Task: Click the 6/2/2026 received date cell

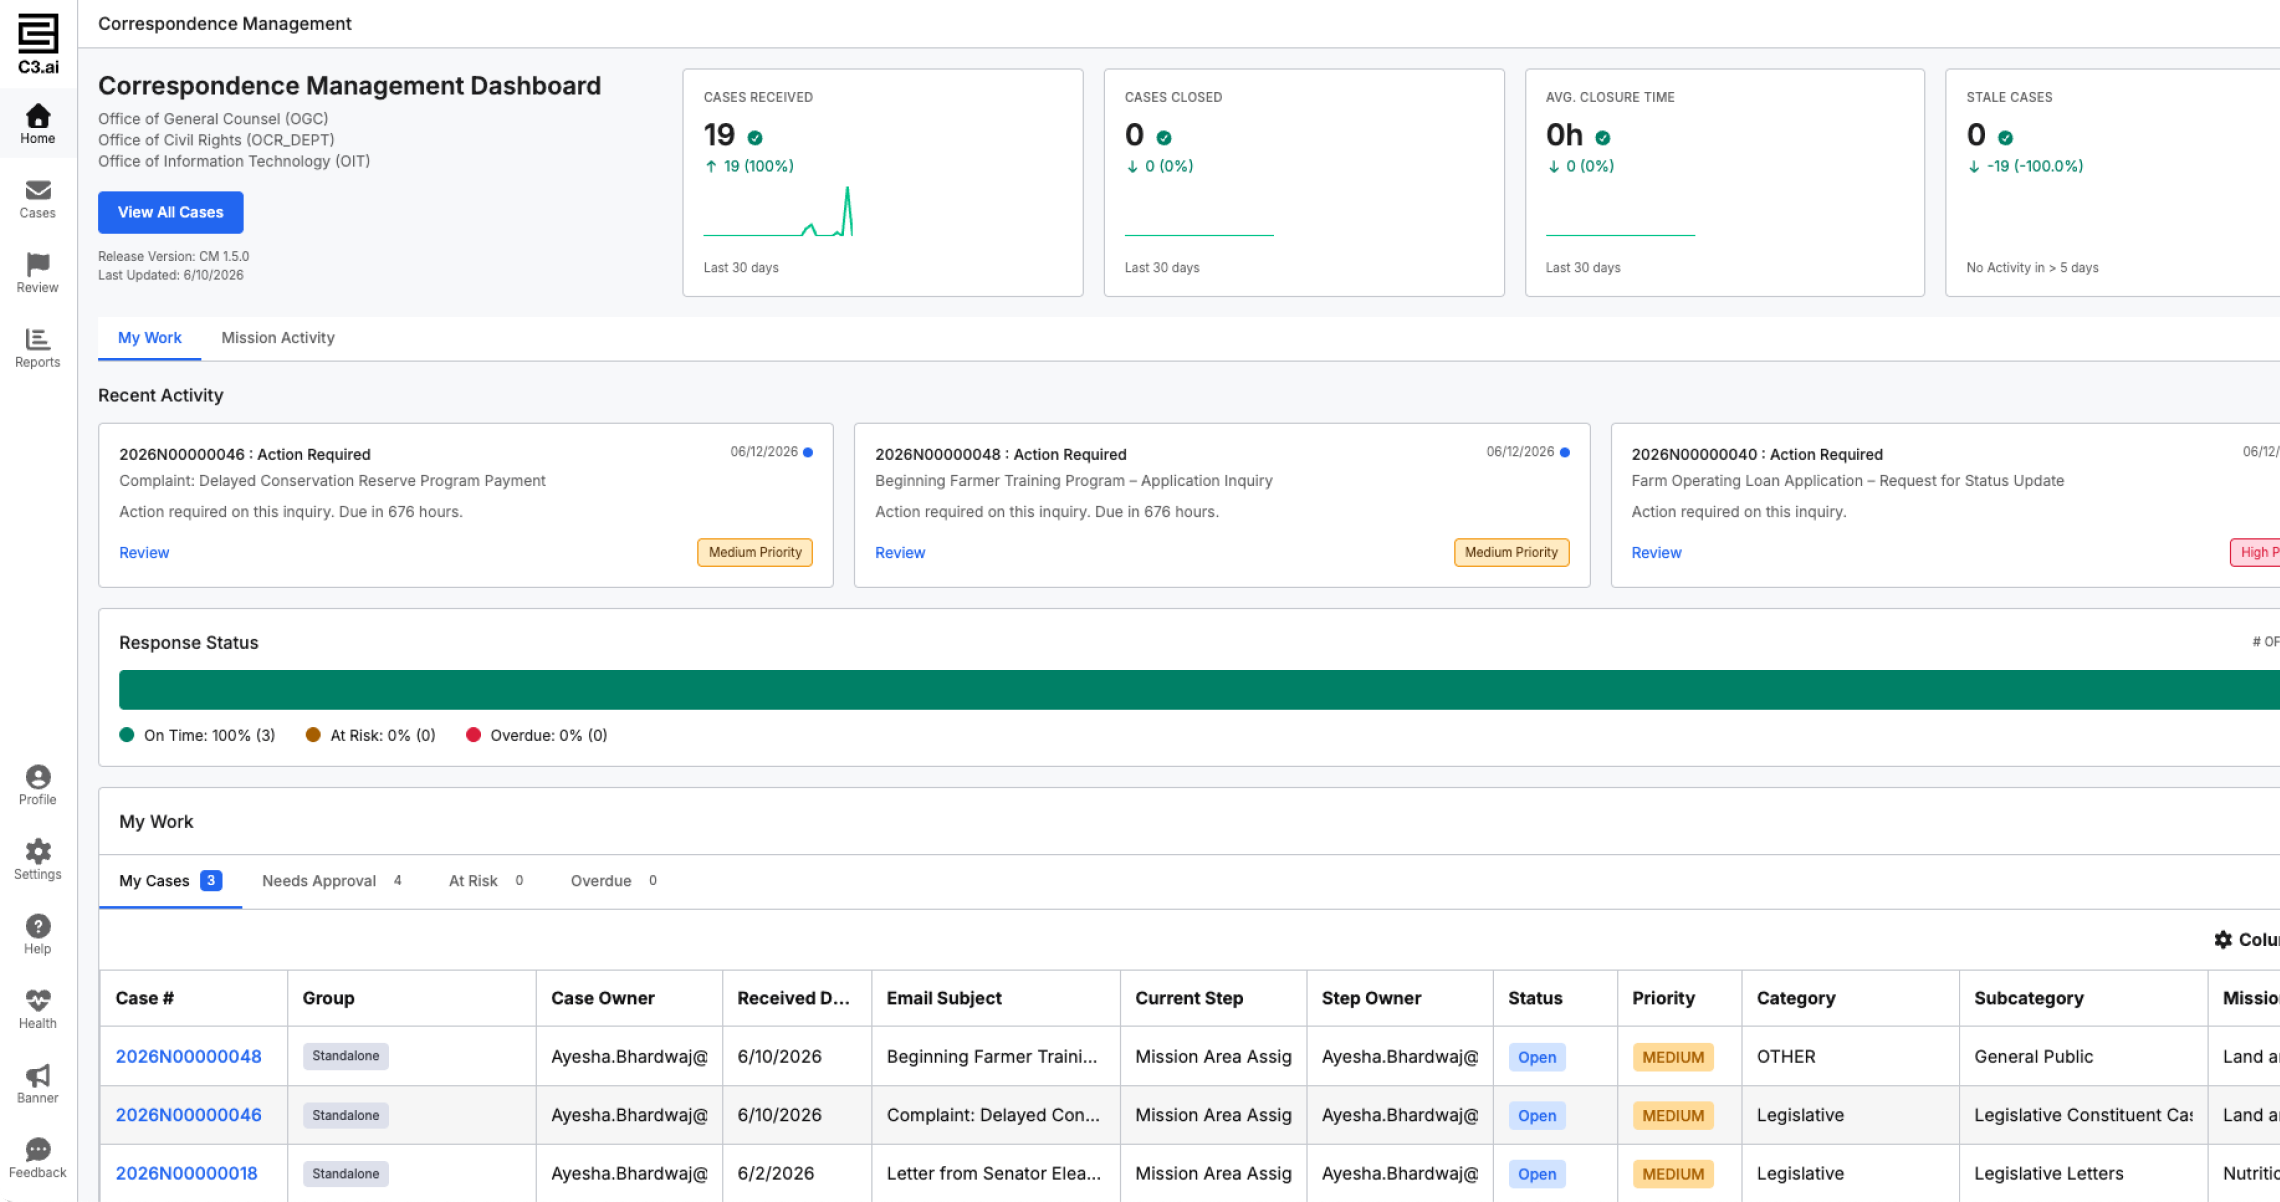Action: pyautogui.click(x=797, y=1174)
